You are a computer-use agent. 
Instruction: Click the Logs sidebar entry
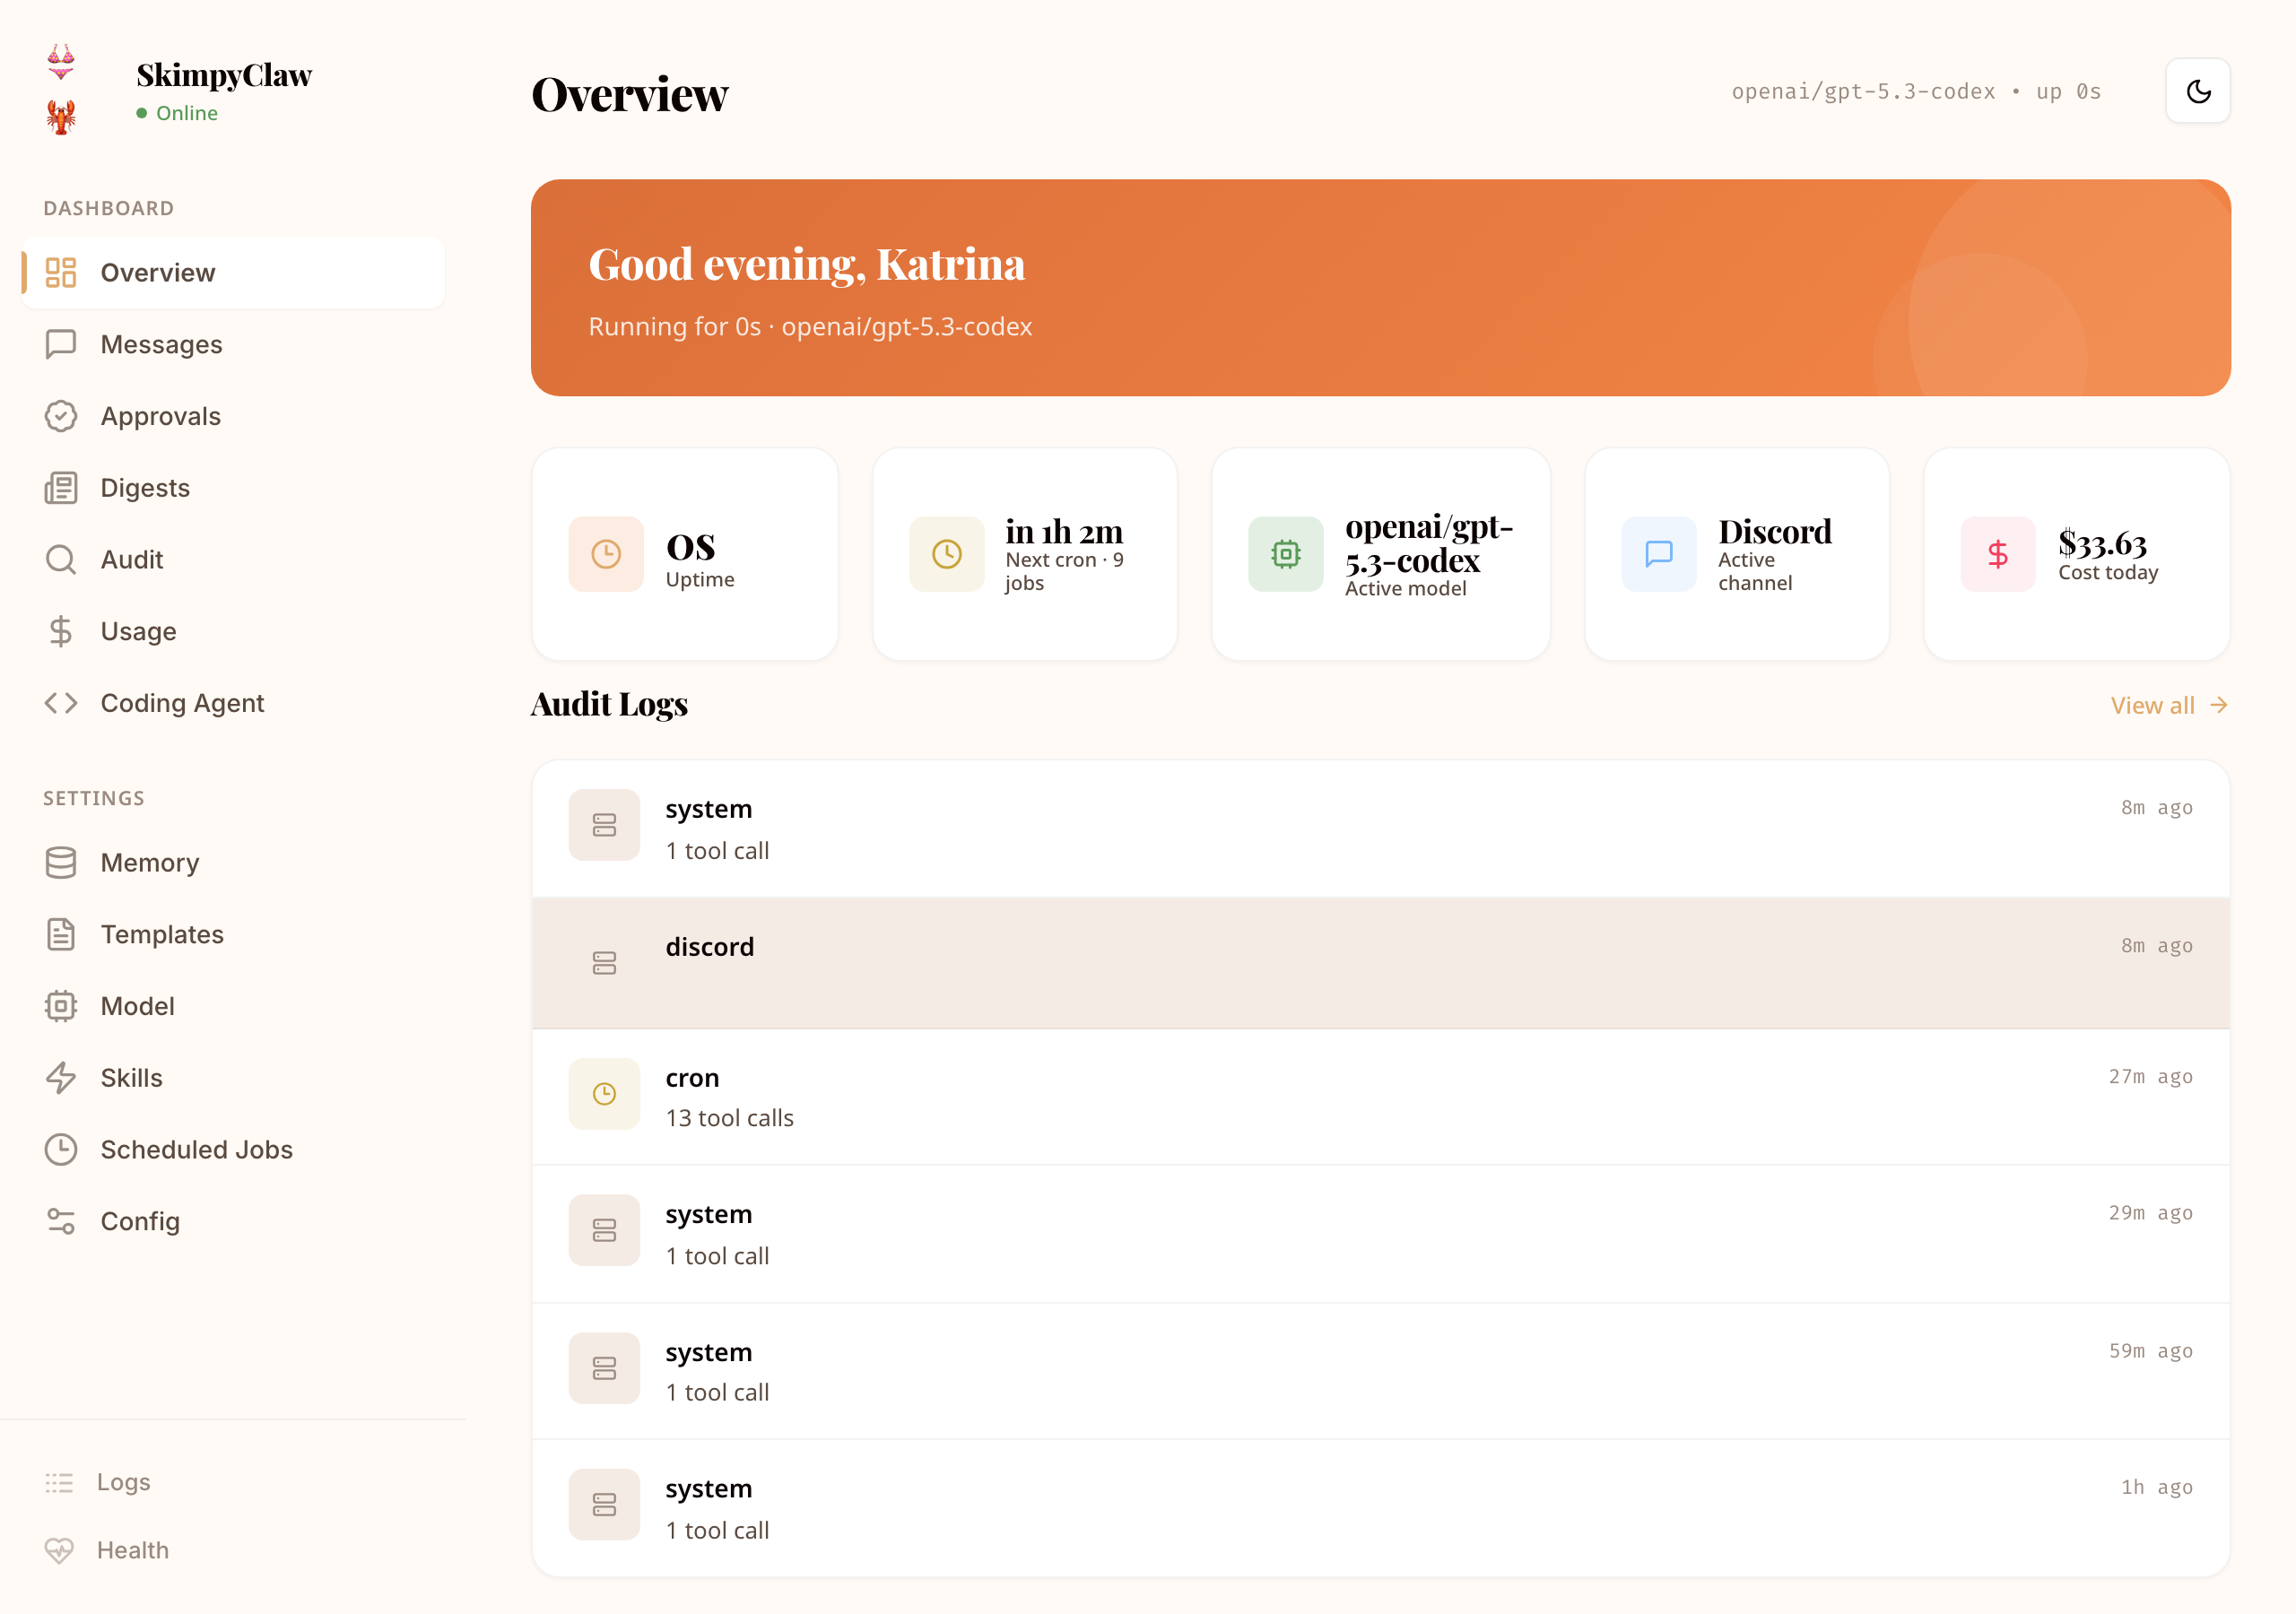point(122,1482)
